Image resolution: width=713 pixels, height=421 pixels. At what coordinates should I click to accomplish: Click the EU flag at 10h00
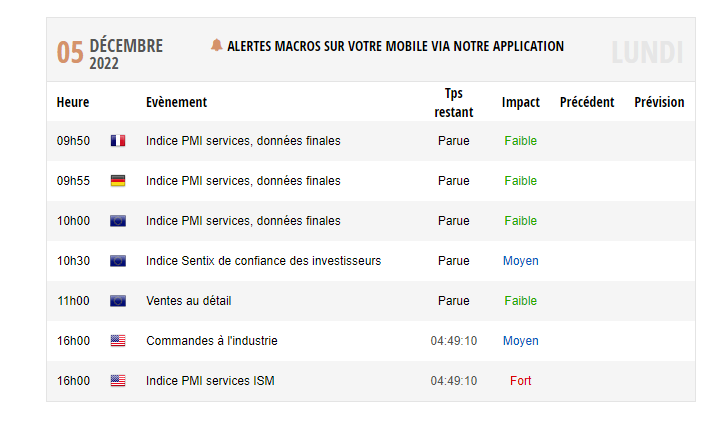[118, 221]
